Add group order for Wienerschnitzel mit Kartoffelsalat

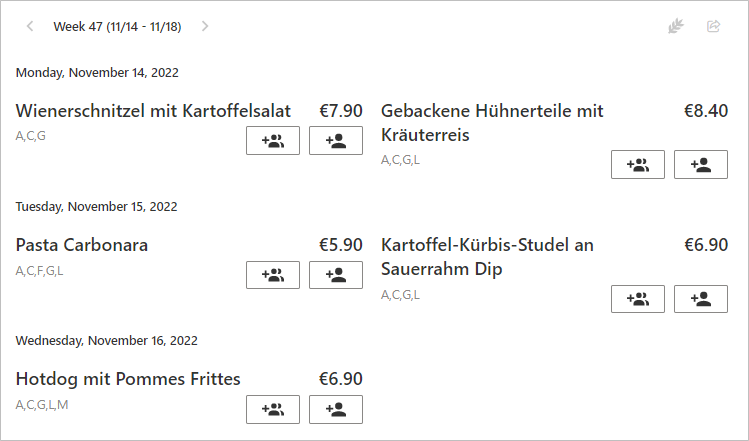[x=273, y=140]
